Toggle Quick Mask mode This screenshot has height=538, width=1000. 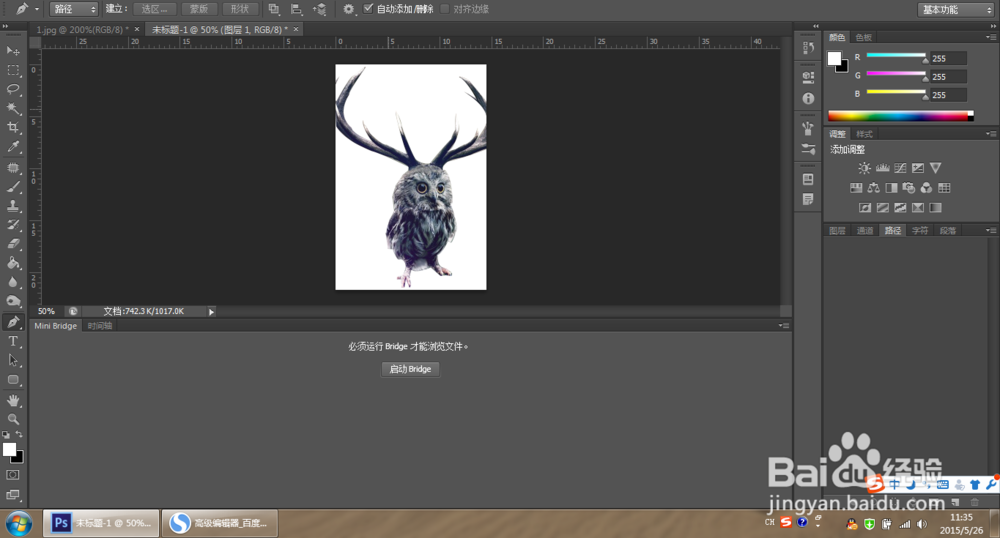coord(13,476)
